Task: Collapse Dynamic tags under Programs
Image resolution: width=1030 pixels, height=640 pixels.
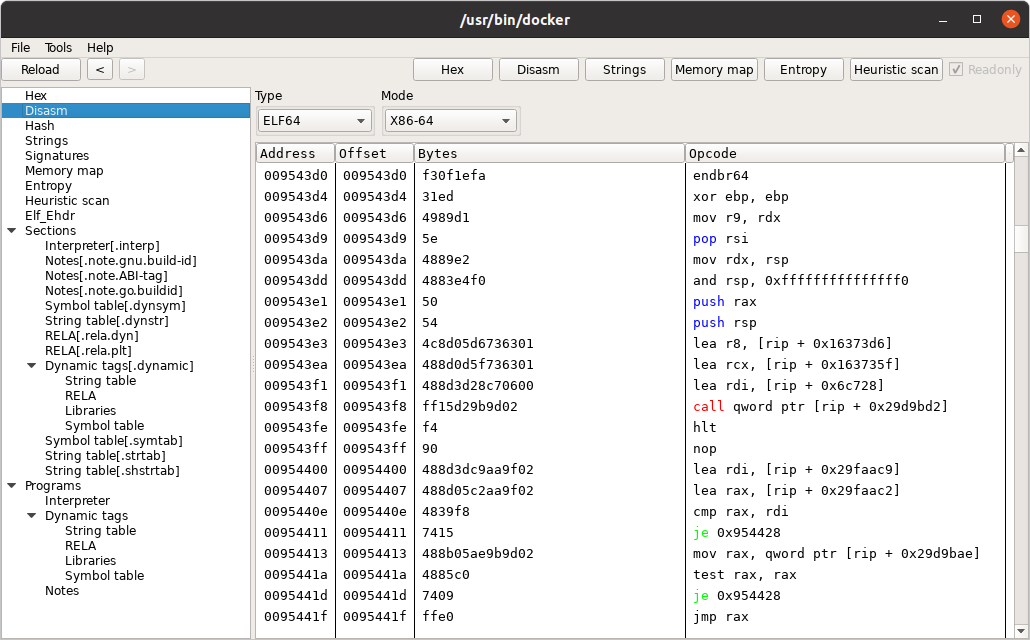Action: [32, 516]
